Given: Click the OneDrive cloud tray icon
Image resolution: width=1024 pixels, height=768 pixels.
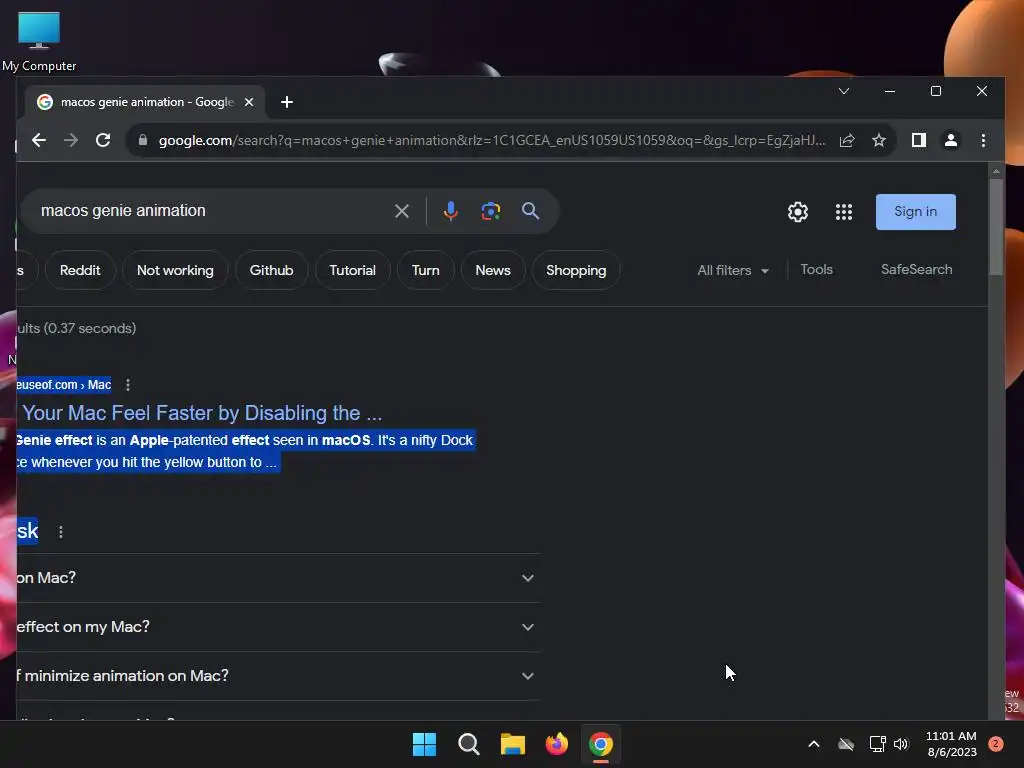Looking at the screenshot, I should click(x=846, y=744).
